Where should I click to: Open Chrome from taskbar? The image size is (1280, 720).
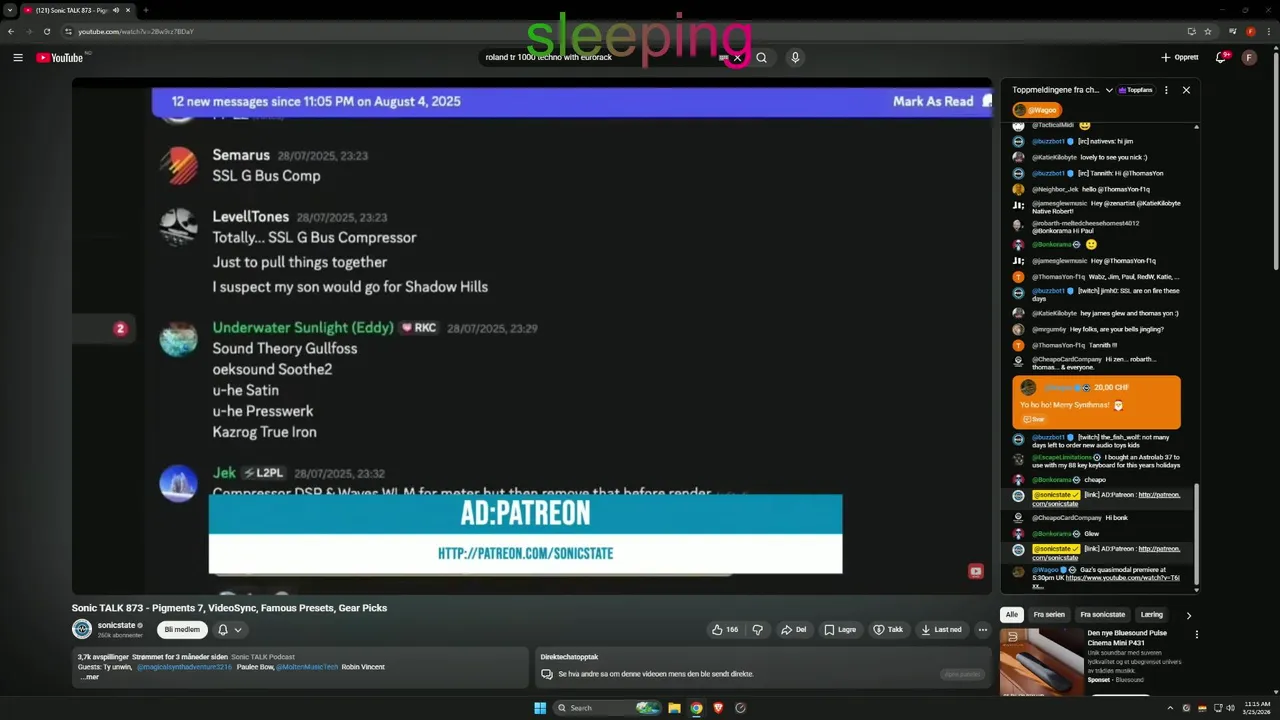696,708
